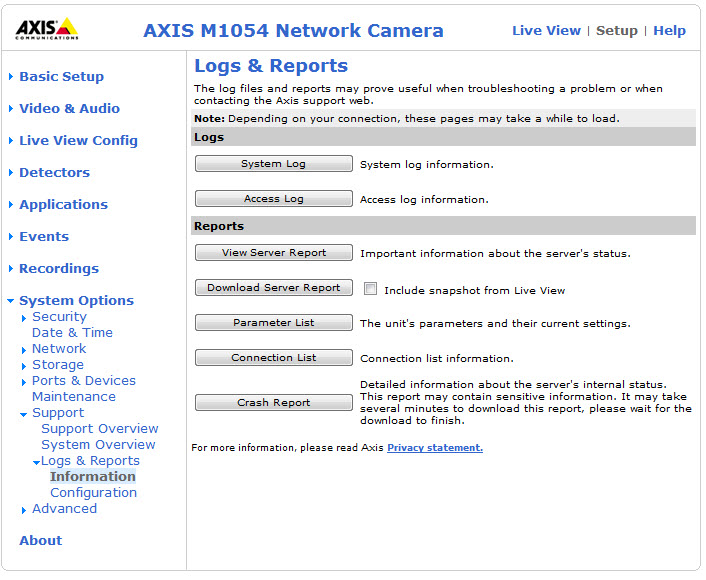706x580 pixels.
Task: Collapse the Logs & Reports sidebar arrow
Action: pos(37,463)
